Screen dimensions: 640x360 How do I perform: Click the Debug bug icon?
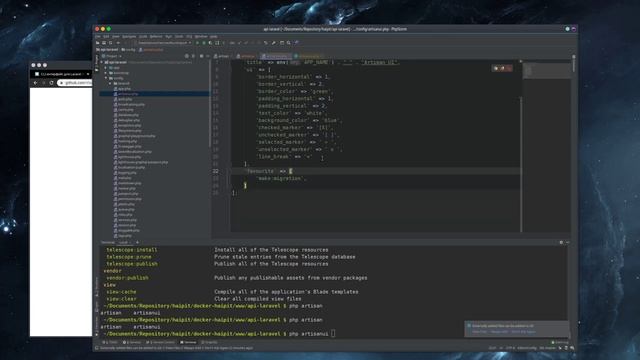click(x=204, y=43)
